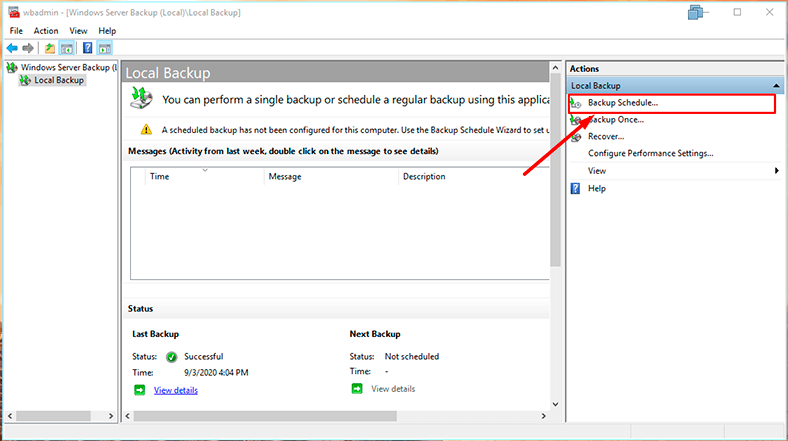This screenshot has height=441, width=788.
Task: Click the large backup icon under Local Backup header
Action: pyautogui.click(x=141, y=97)
